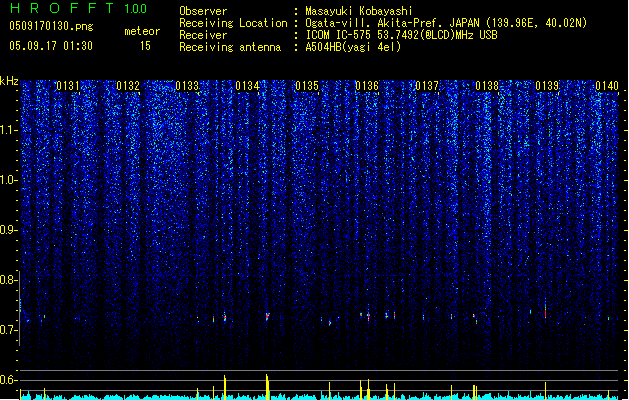This screenshot has width=629, height=400.
Task: Click the version number 1.0.0
Action: 136,8
